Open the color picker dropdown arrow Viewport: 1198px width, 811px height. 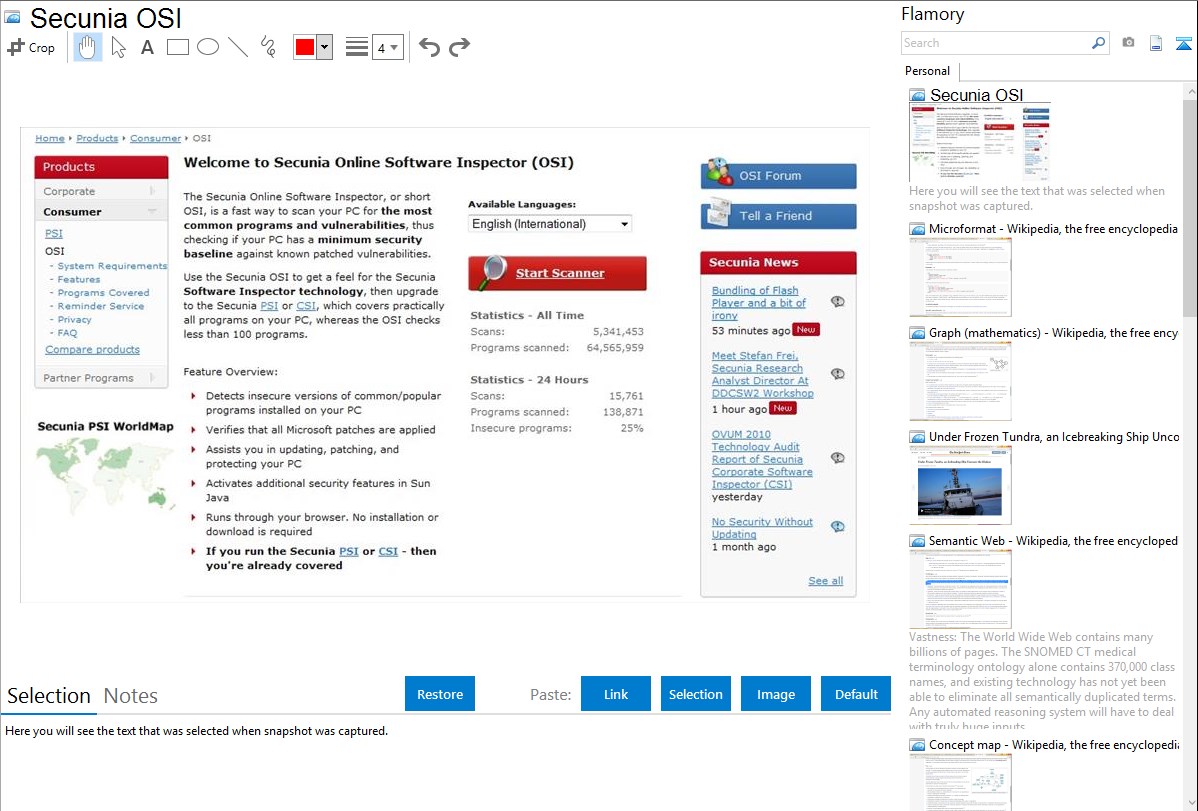[324, 47]
